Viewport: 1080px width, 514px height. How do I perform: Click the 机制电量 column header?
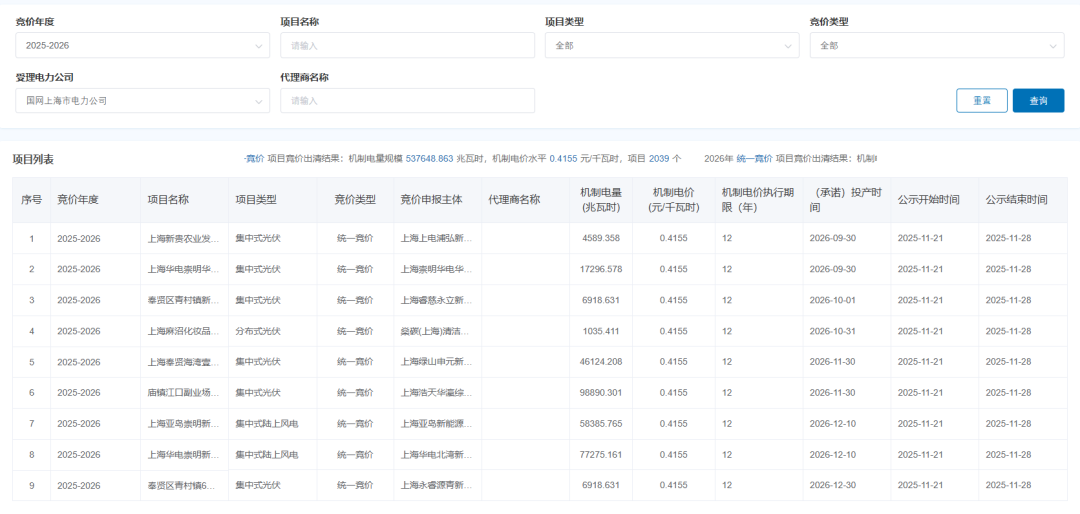tap(600, 200)
